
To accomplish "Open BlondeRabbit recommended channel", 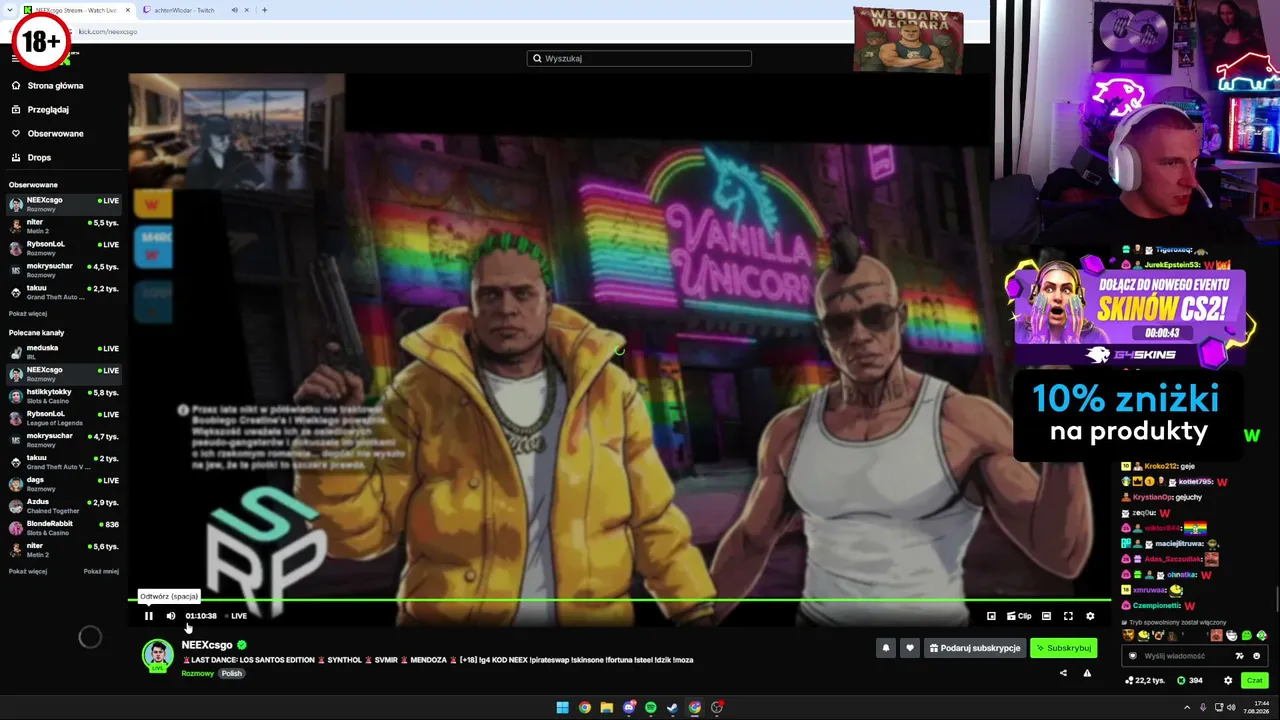I will (x=64, y=528).
